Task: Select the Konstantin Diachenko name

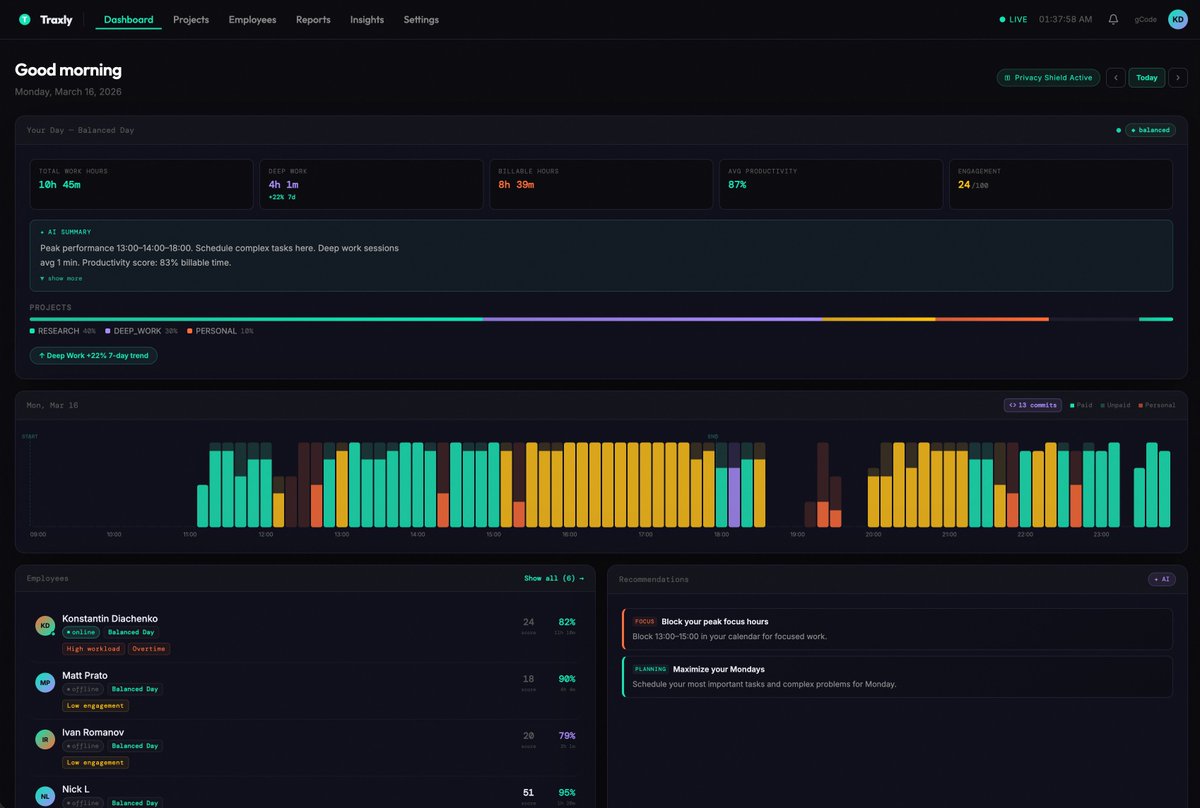Action: point(110,619)
